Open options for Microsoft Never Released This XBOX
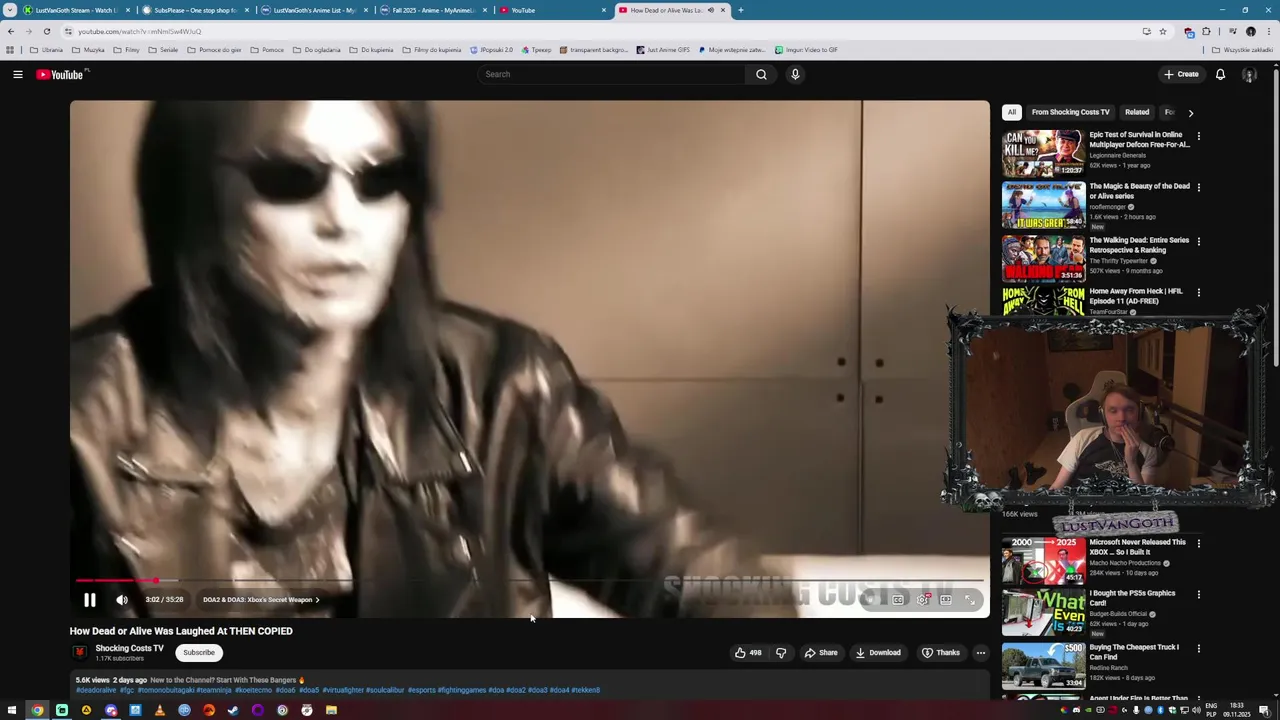Screen dimensions: 1280x720 click(x=1199, y=543)
